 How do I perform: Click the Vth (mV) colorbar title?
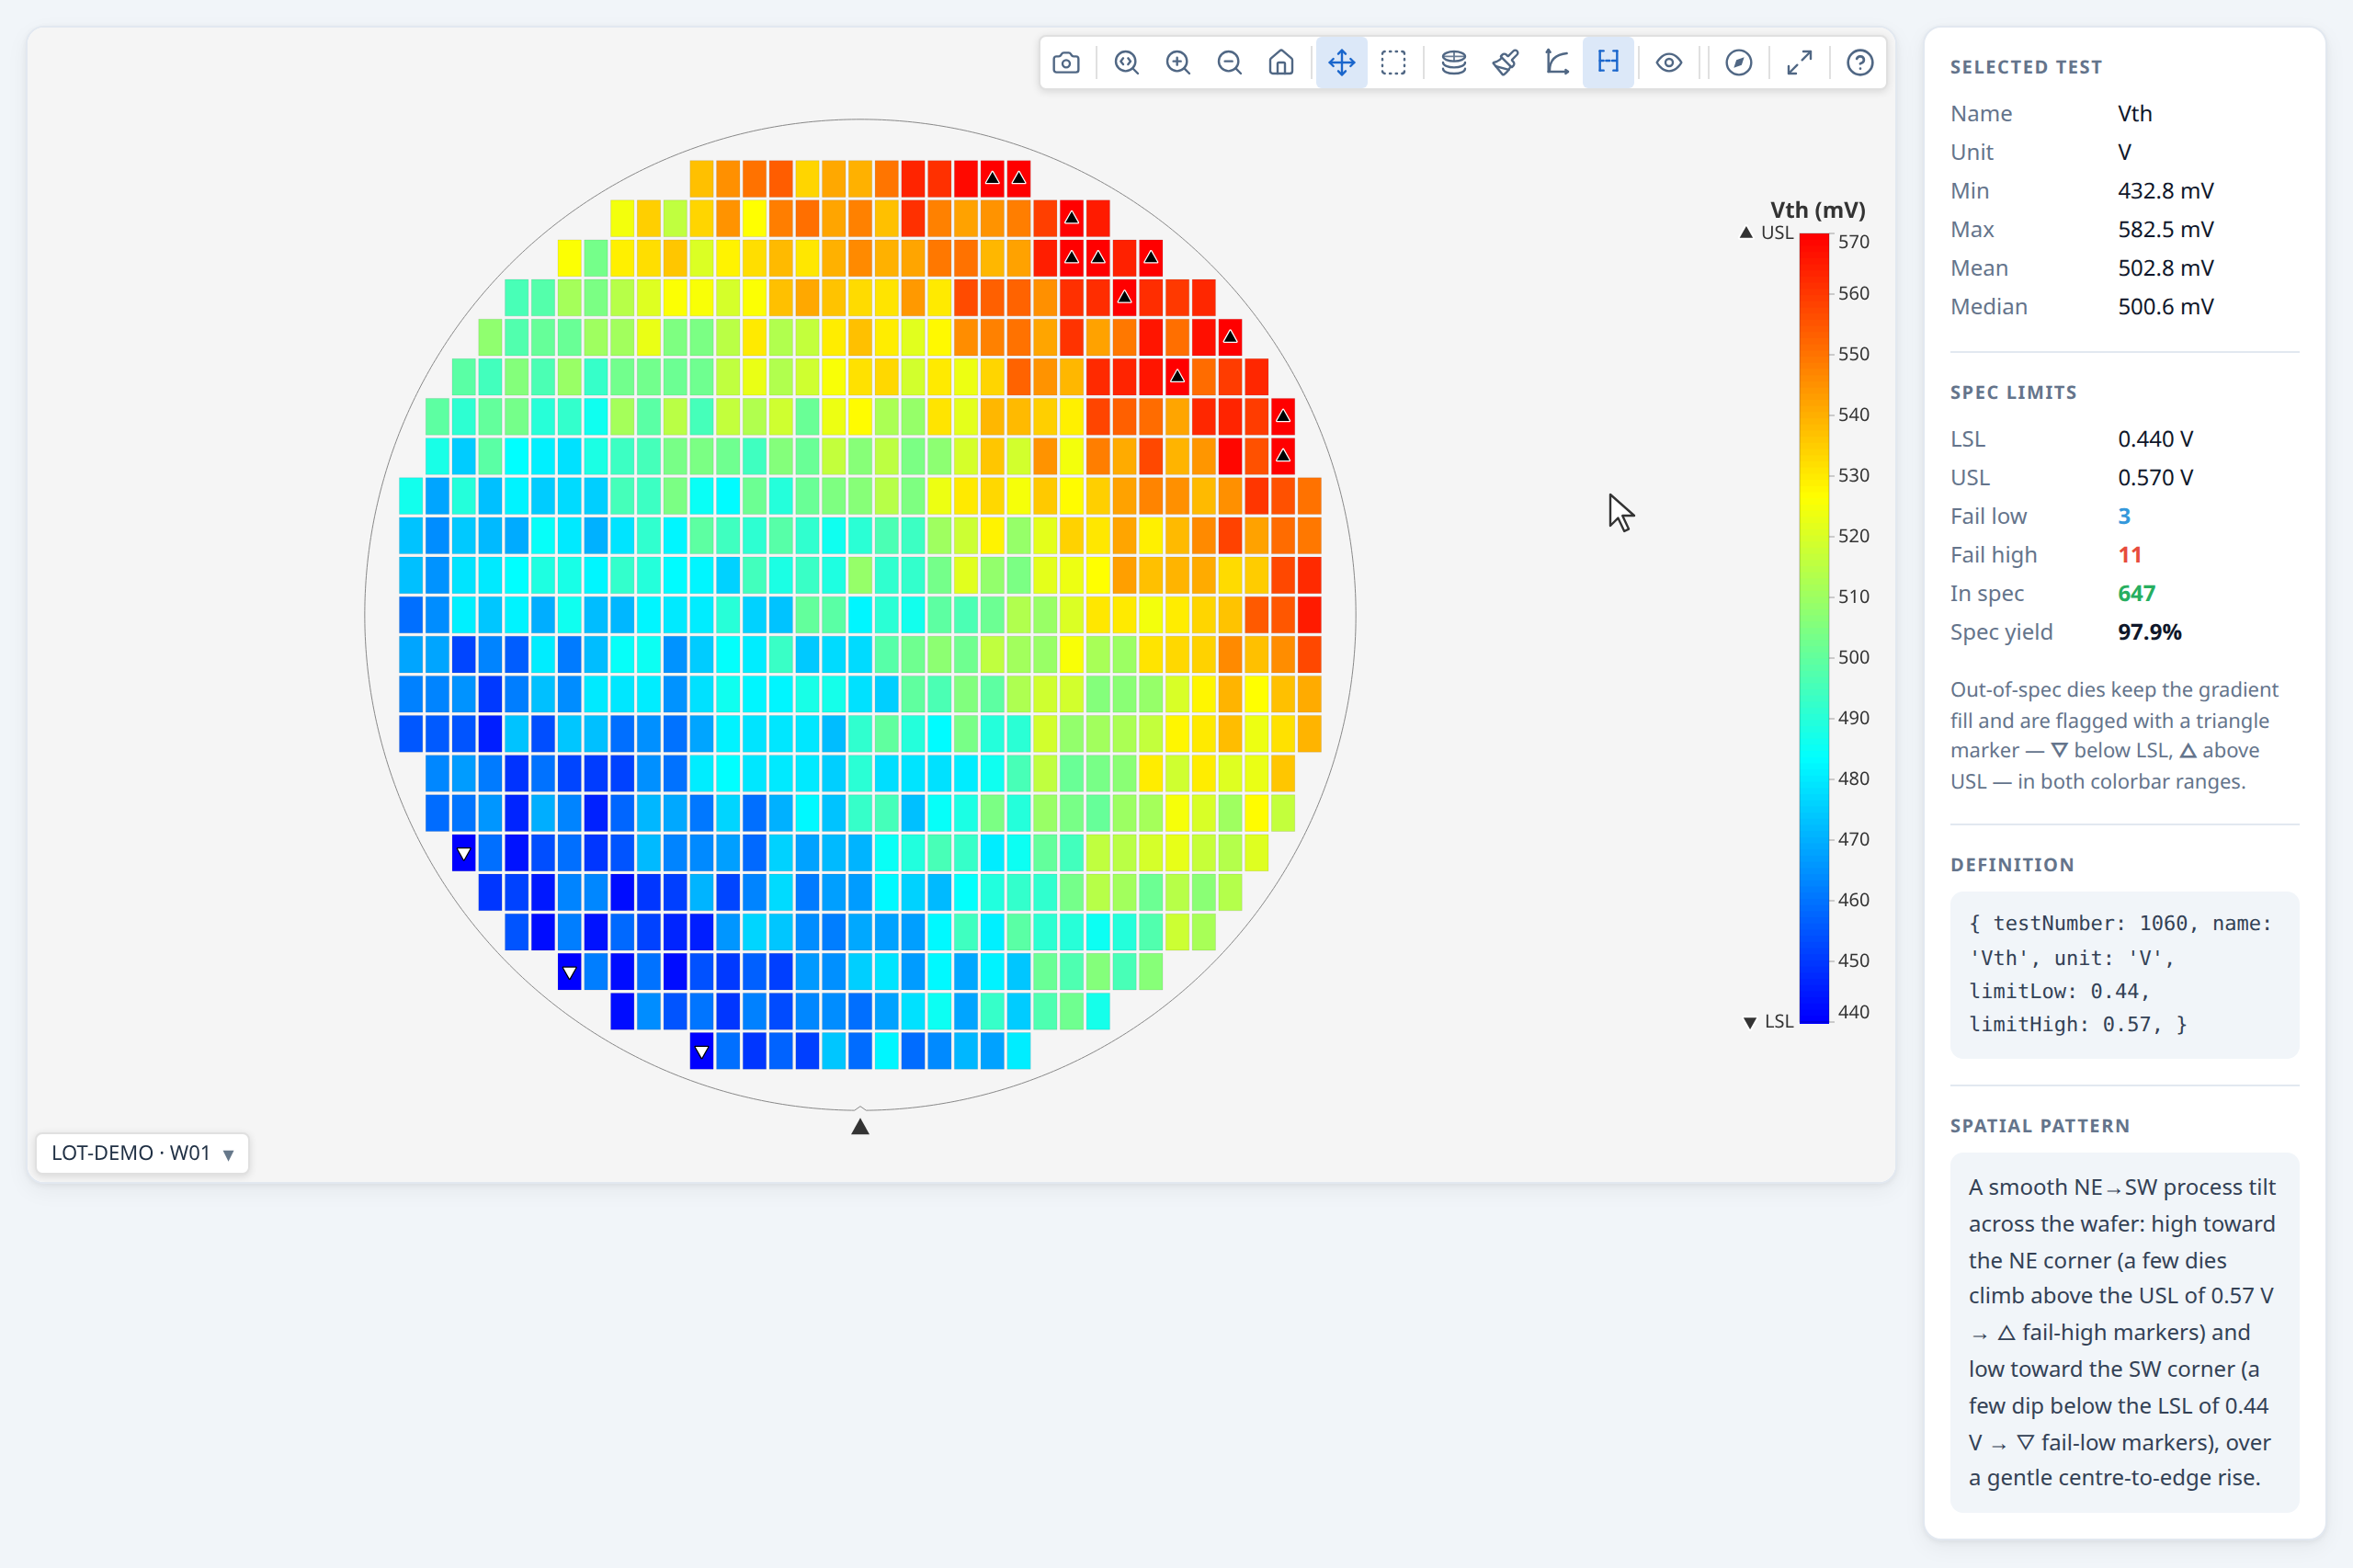1817,210
